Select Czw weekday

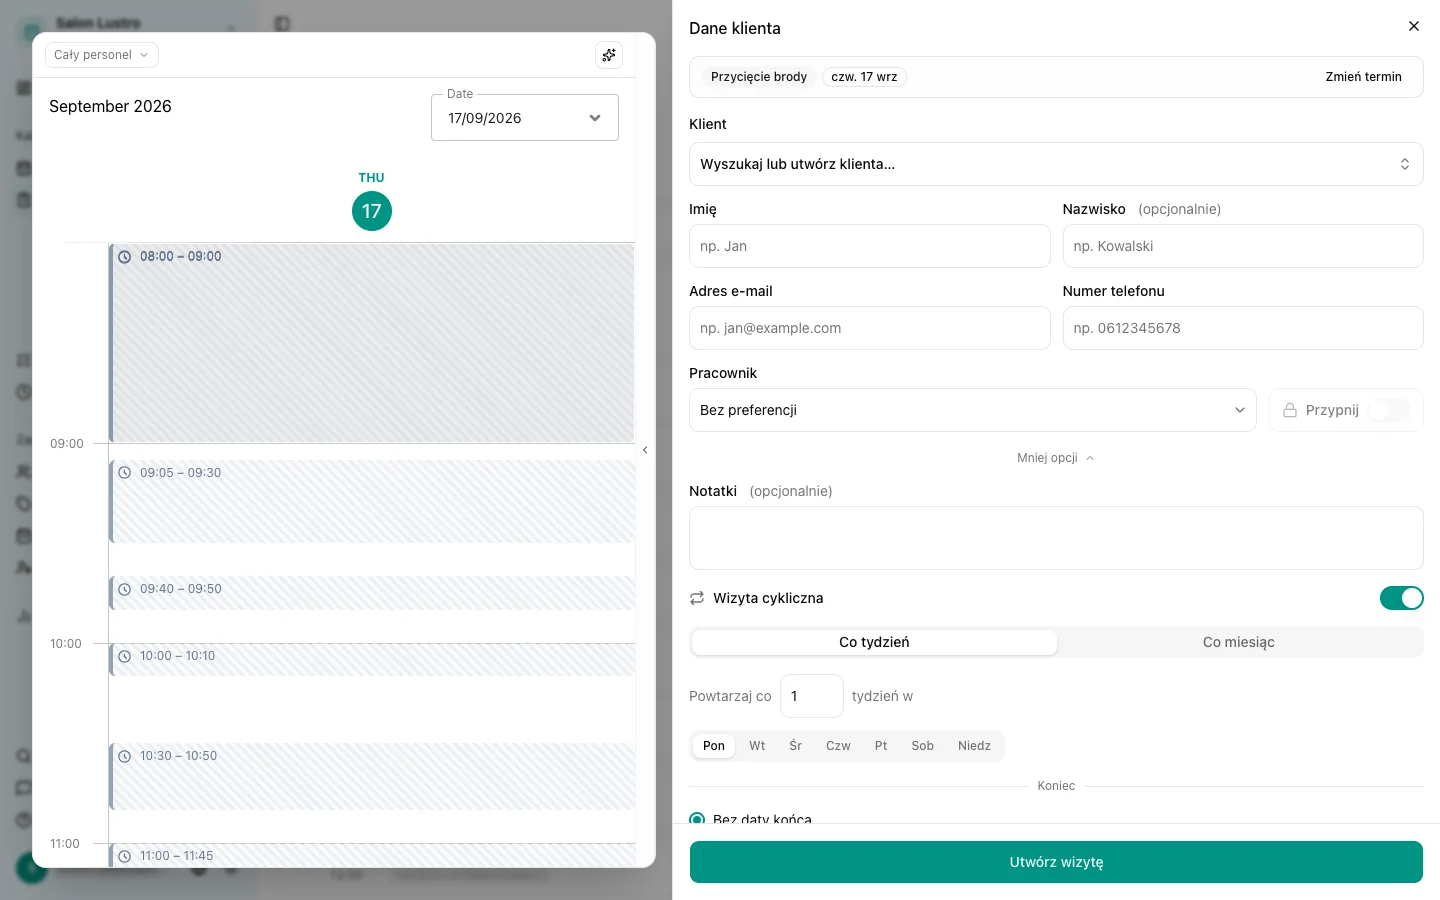[x=838, y=746]
